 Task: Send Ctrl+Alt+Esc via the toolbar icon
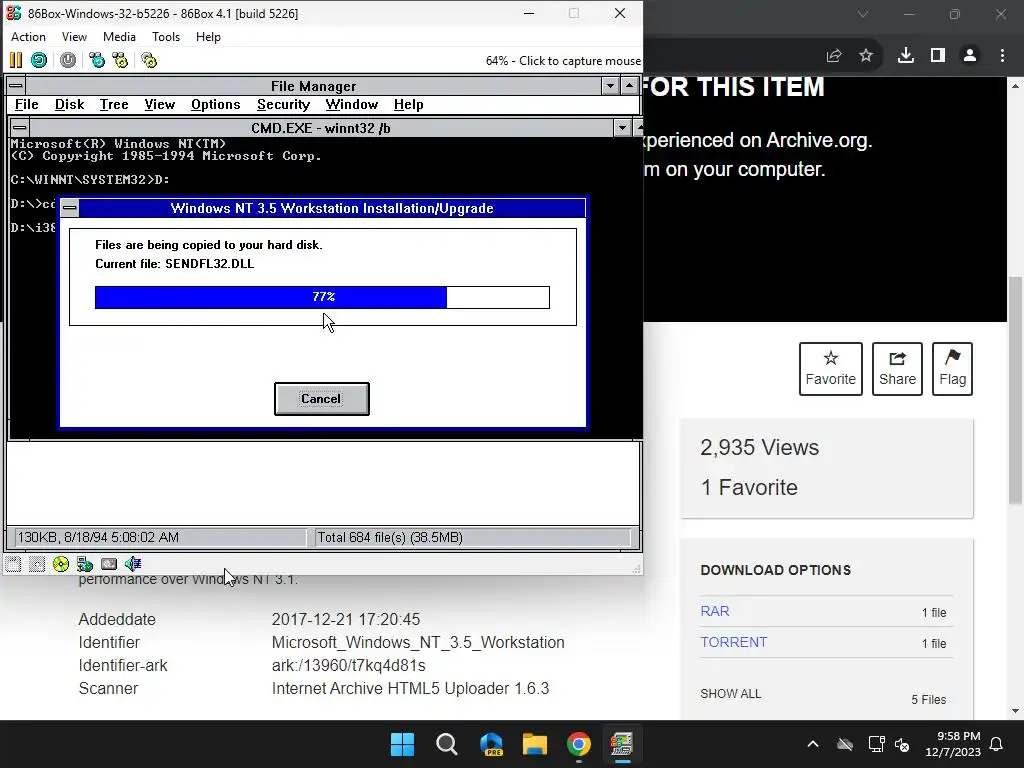coord(120,61)
